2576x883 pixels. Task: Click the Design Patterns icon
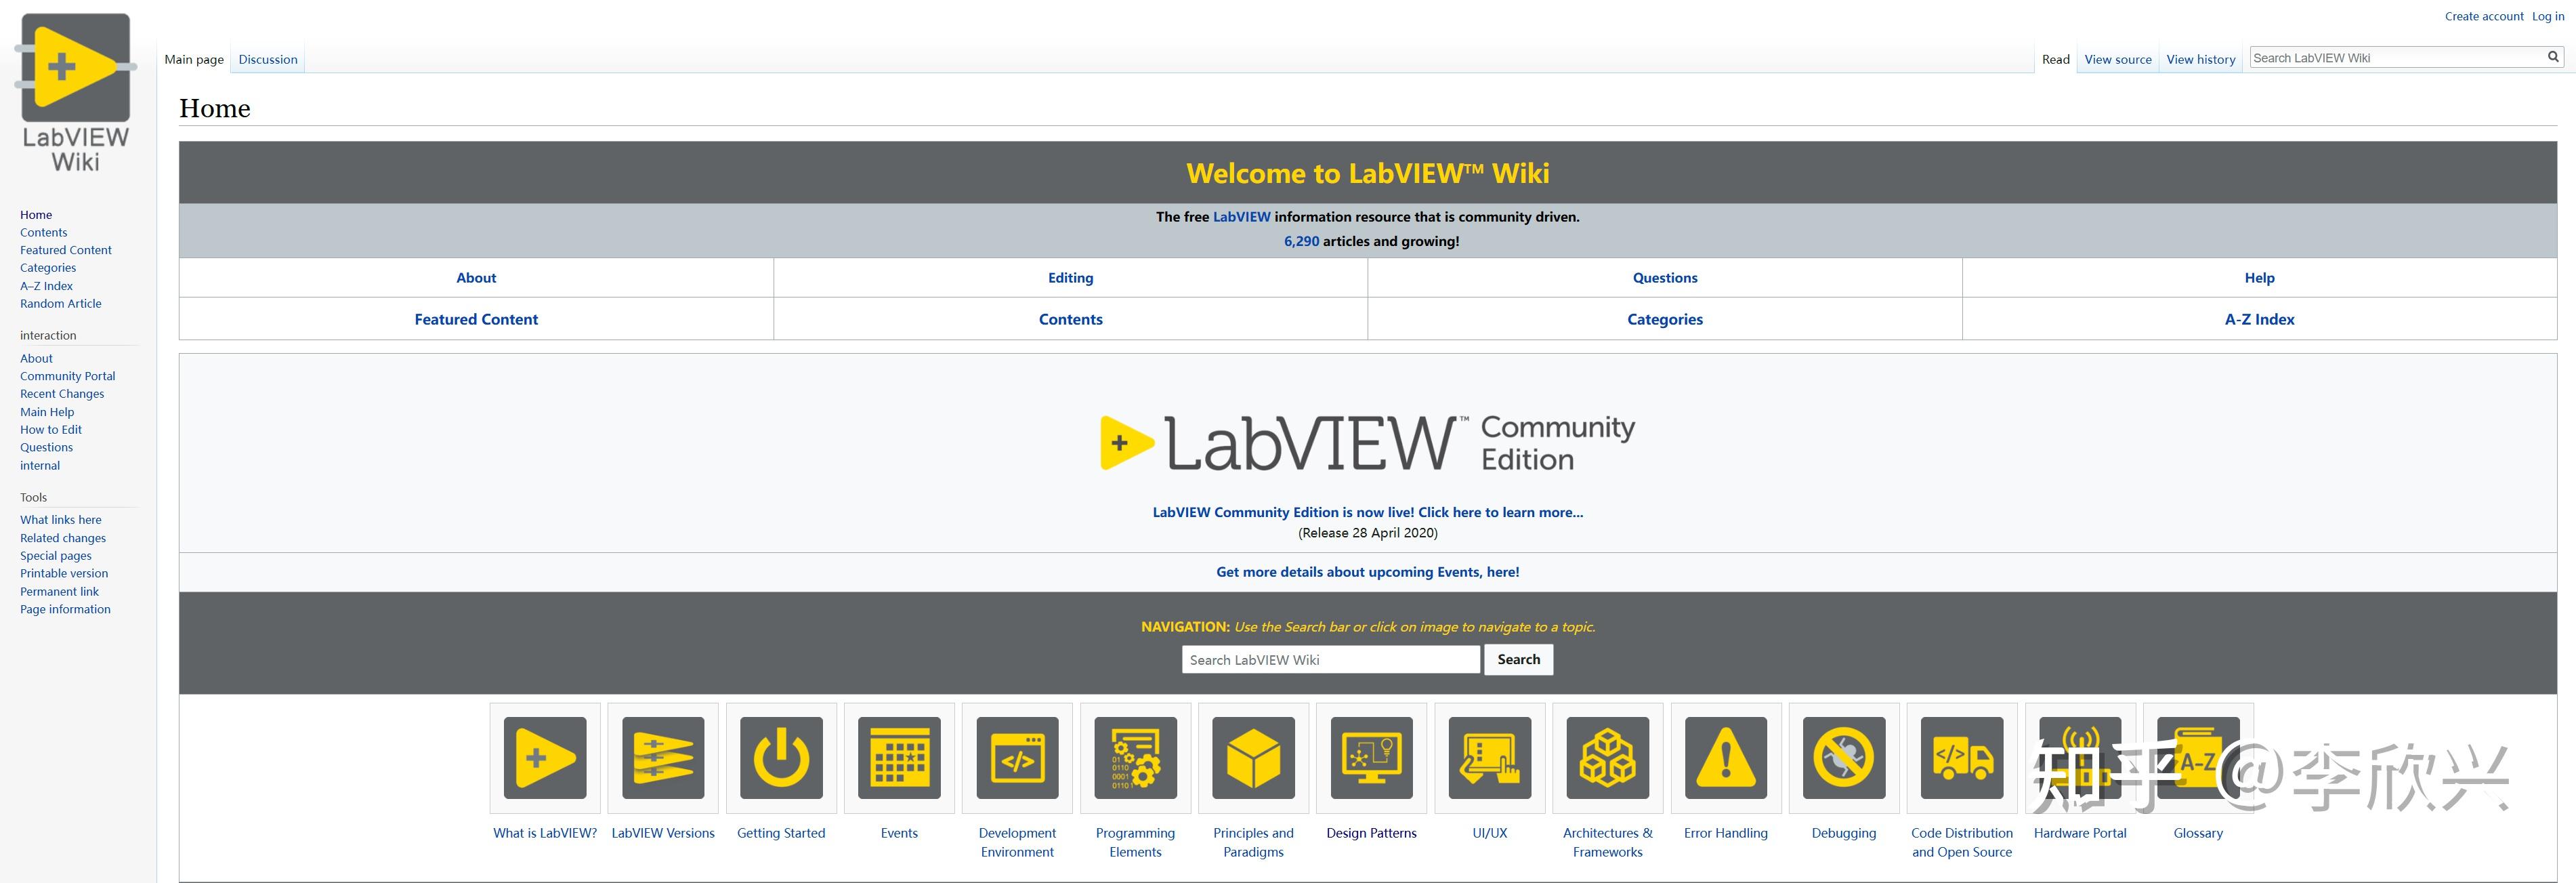(x=1371, y=758)
